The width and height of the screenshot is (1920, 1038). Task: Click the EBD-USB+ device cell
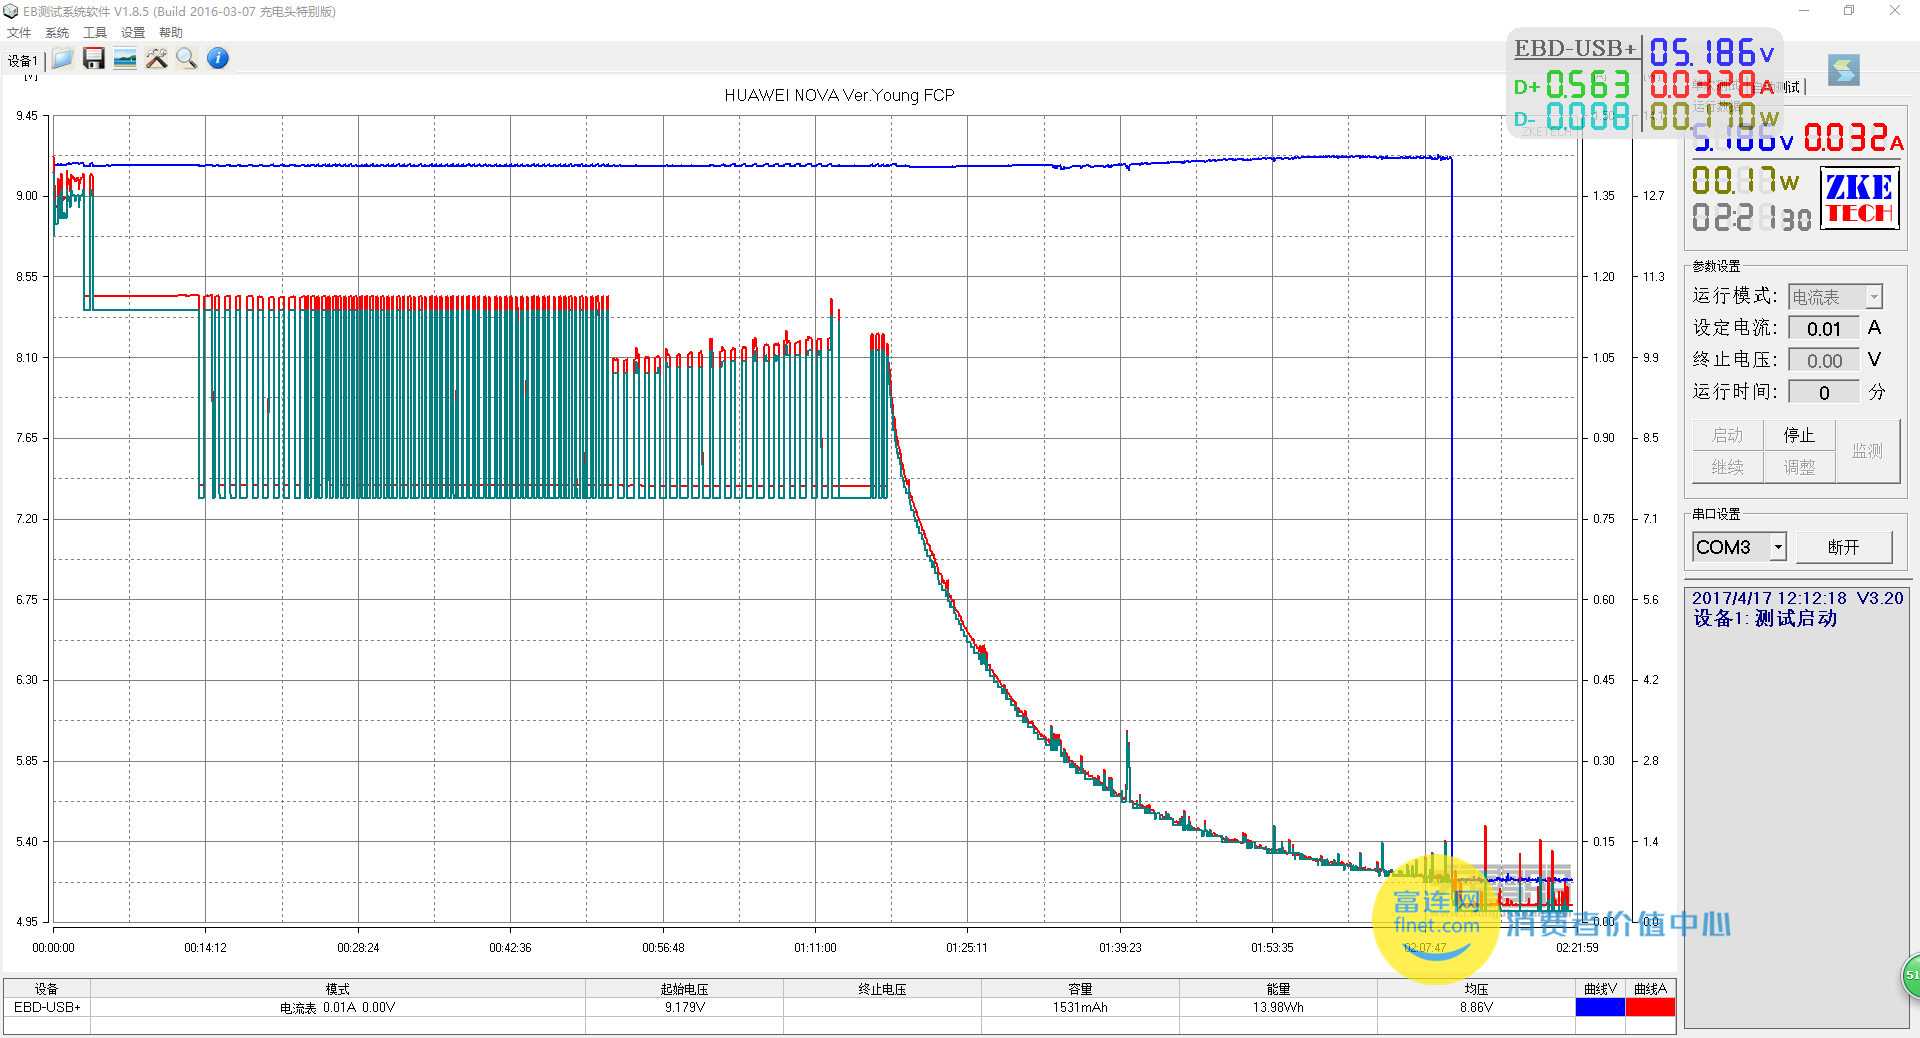coord(47,1008)
